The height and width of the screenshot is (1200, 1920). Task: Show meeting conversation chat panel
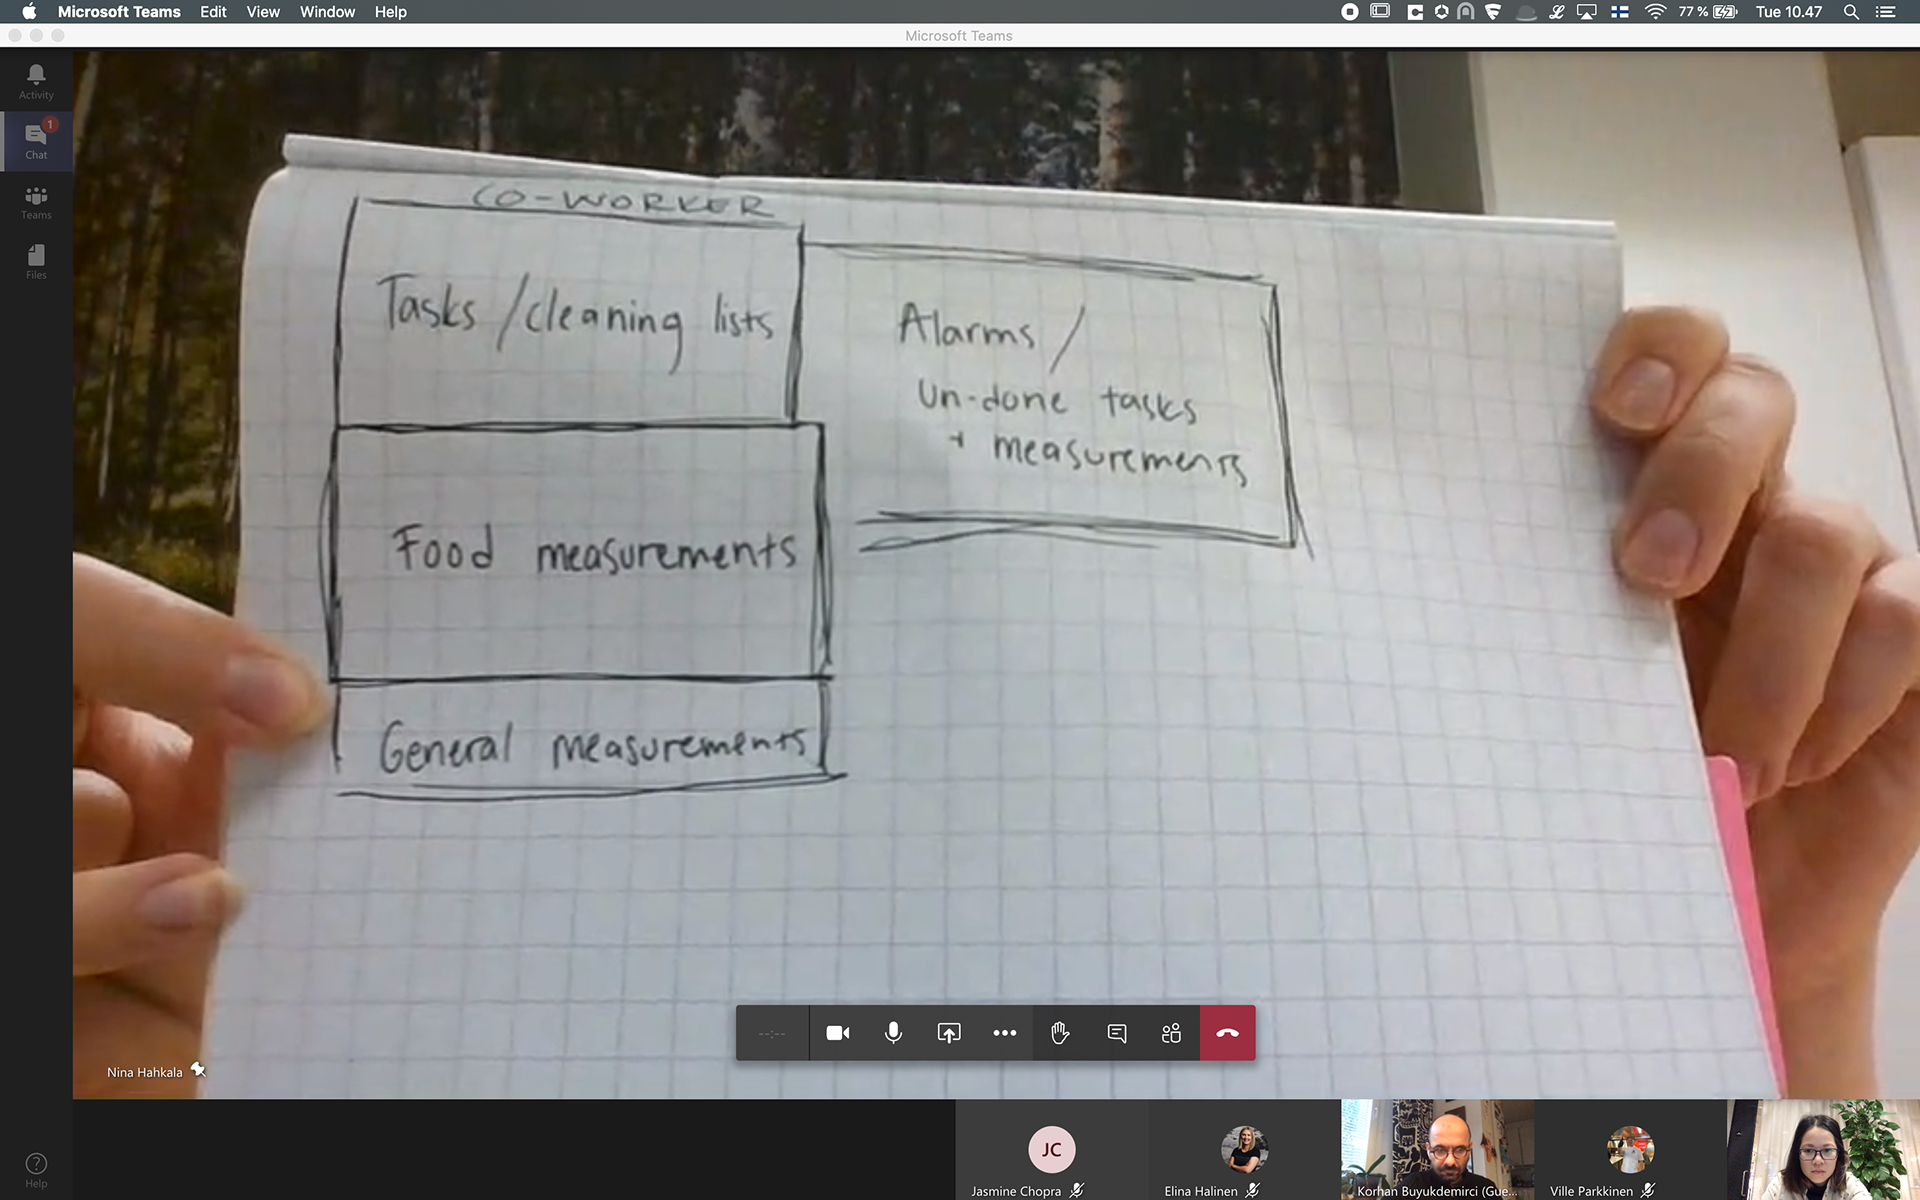point(1117,1033)
